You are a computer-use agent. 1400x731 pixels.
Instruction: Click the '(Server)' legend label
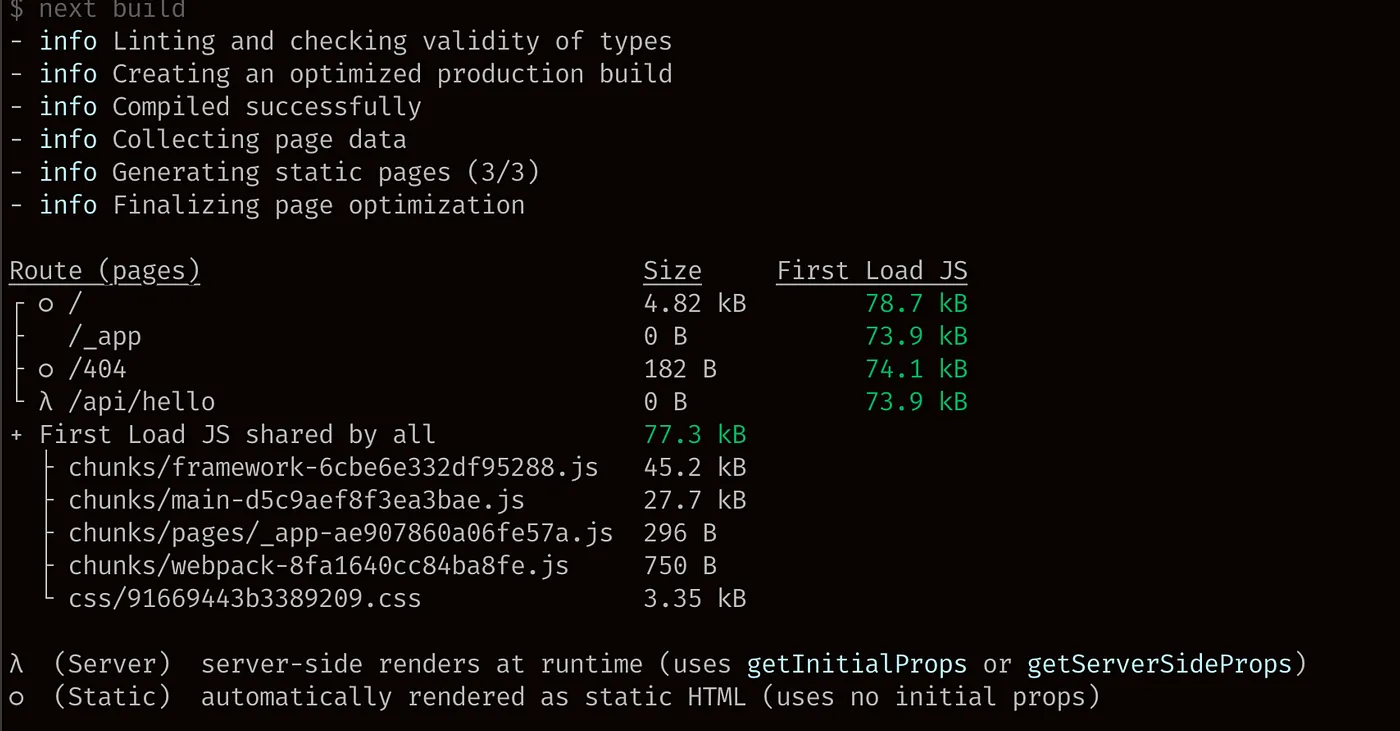click(x=112, y=664)
